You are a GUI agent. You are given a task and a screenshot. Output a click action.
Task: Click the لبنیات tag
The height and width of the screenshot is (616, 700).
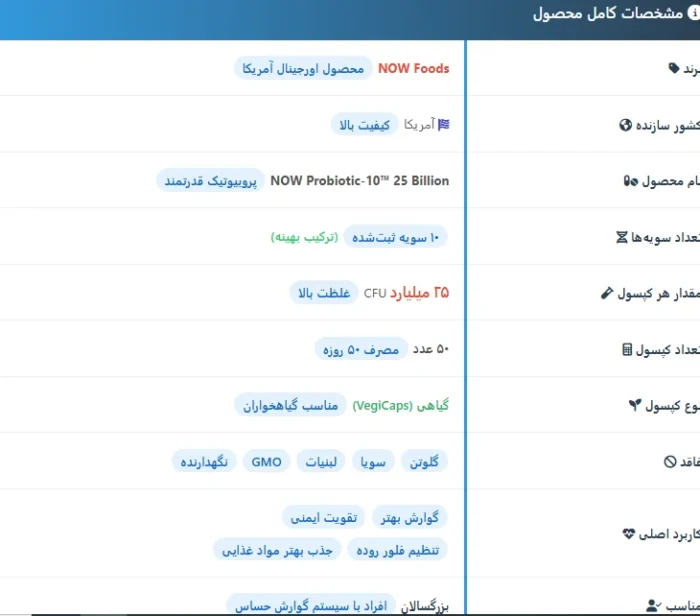(321, 462)
